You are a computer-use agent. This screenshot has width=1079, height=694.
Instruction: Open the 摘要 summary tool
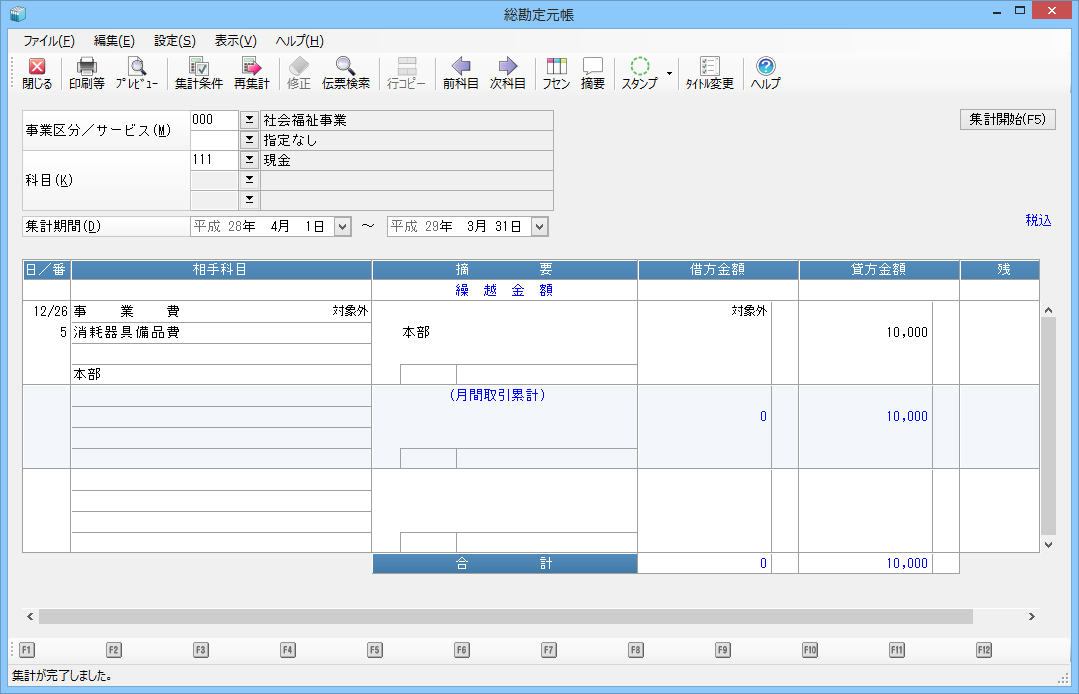[x=593, y=74]
